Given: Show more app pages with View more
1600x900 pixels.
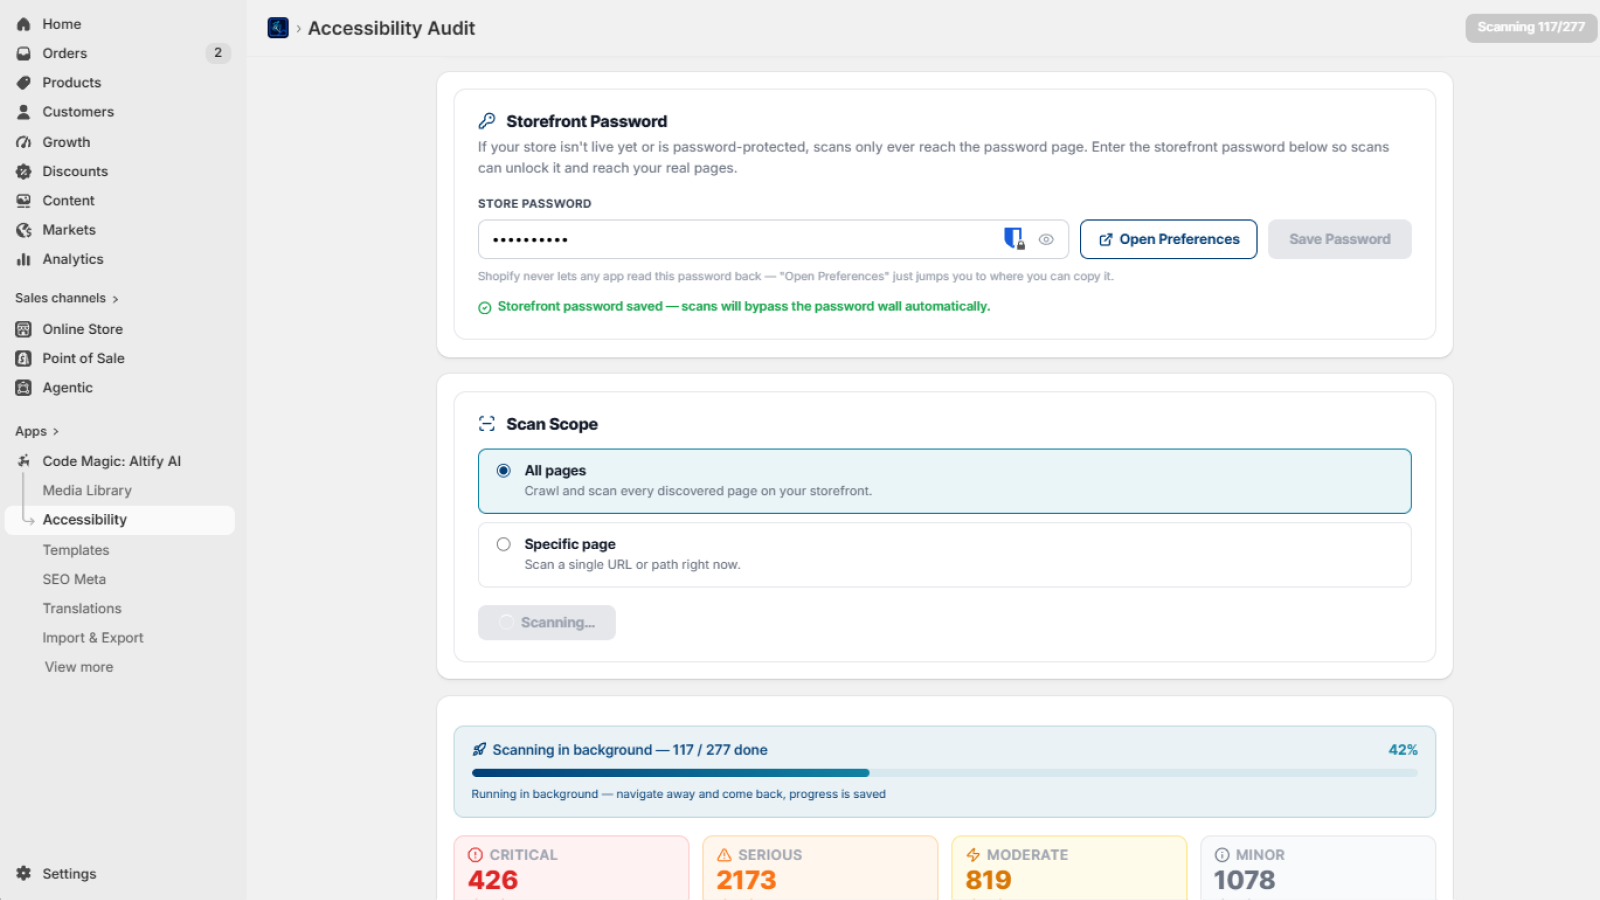Looking at the screenshot, I should (79, 667).
